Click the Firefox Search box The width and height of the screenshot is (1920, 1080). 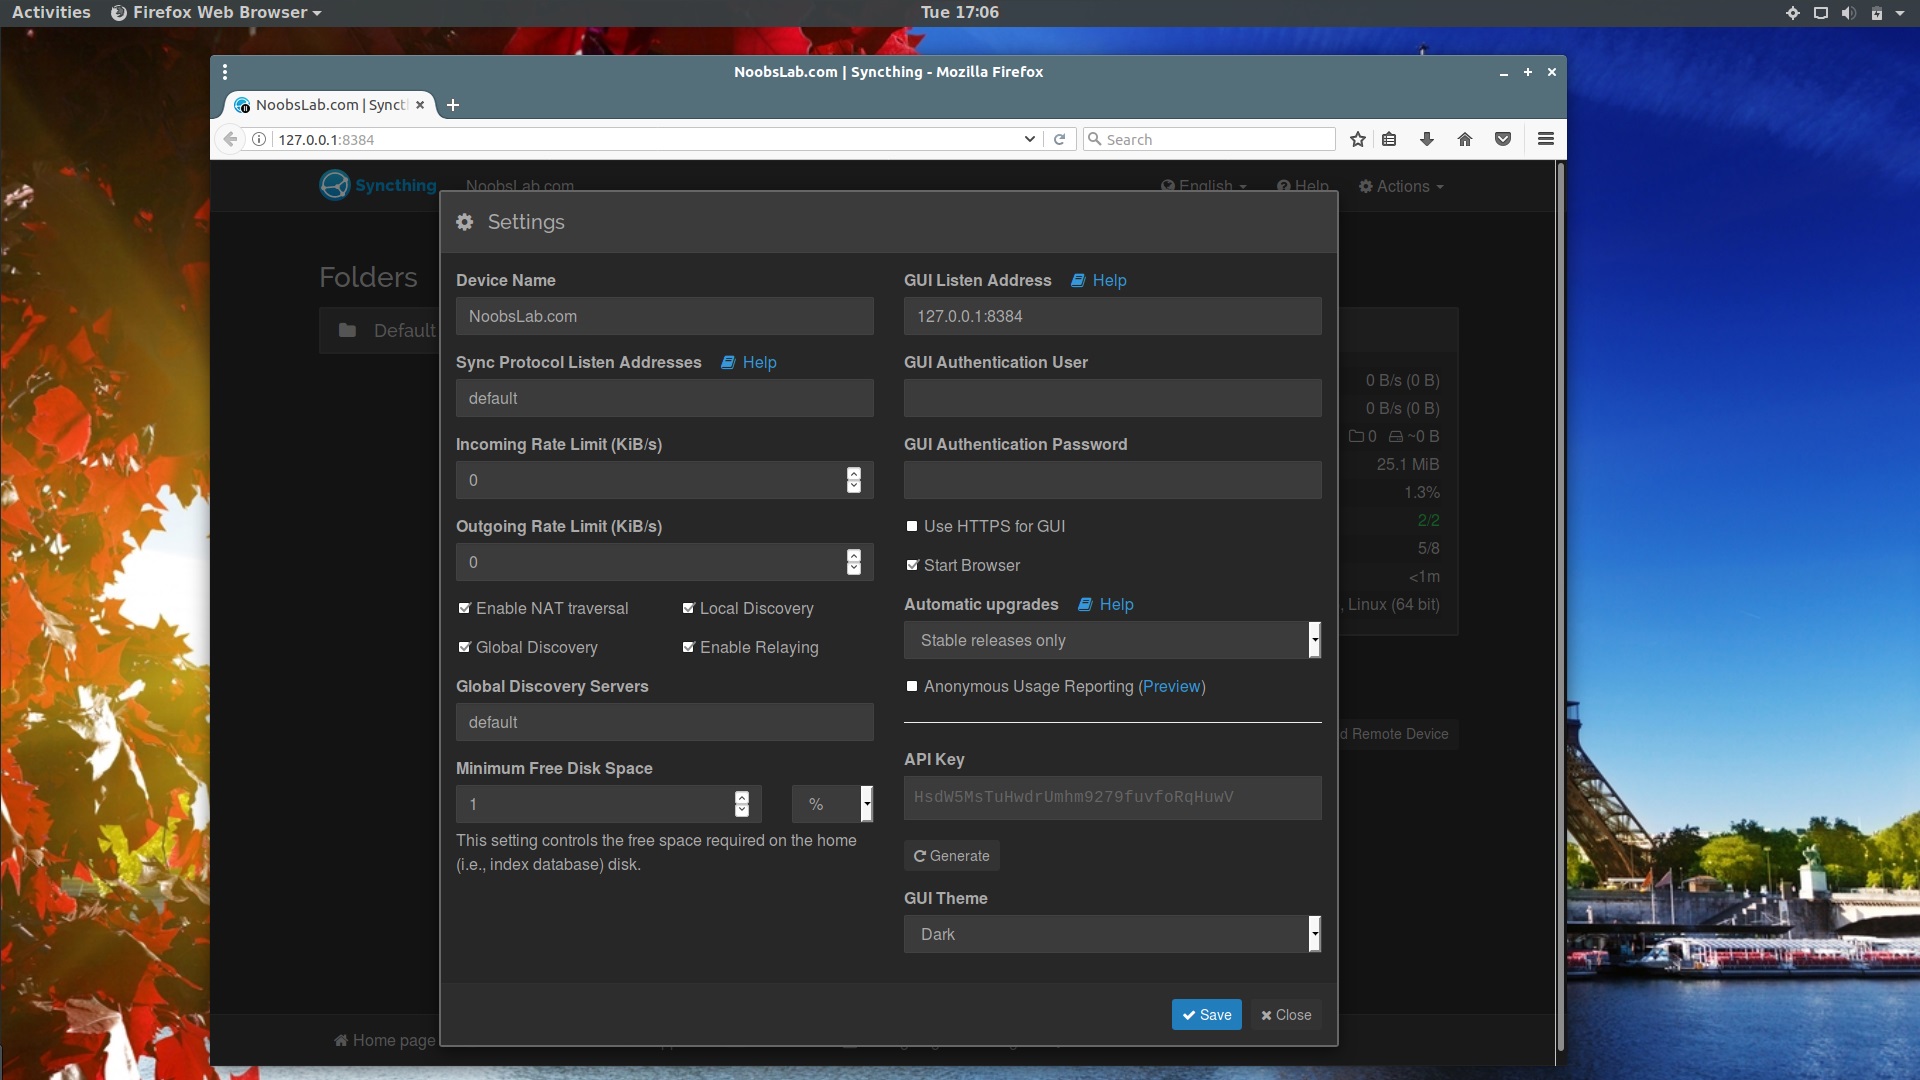[x=1209, y=139]
